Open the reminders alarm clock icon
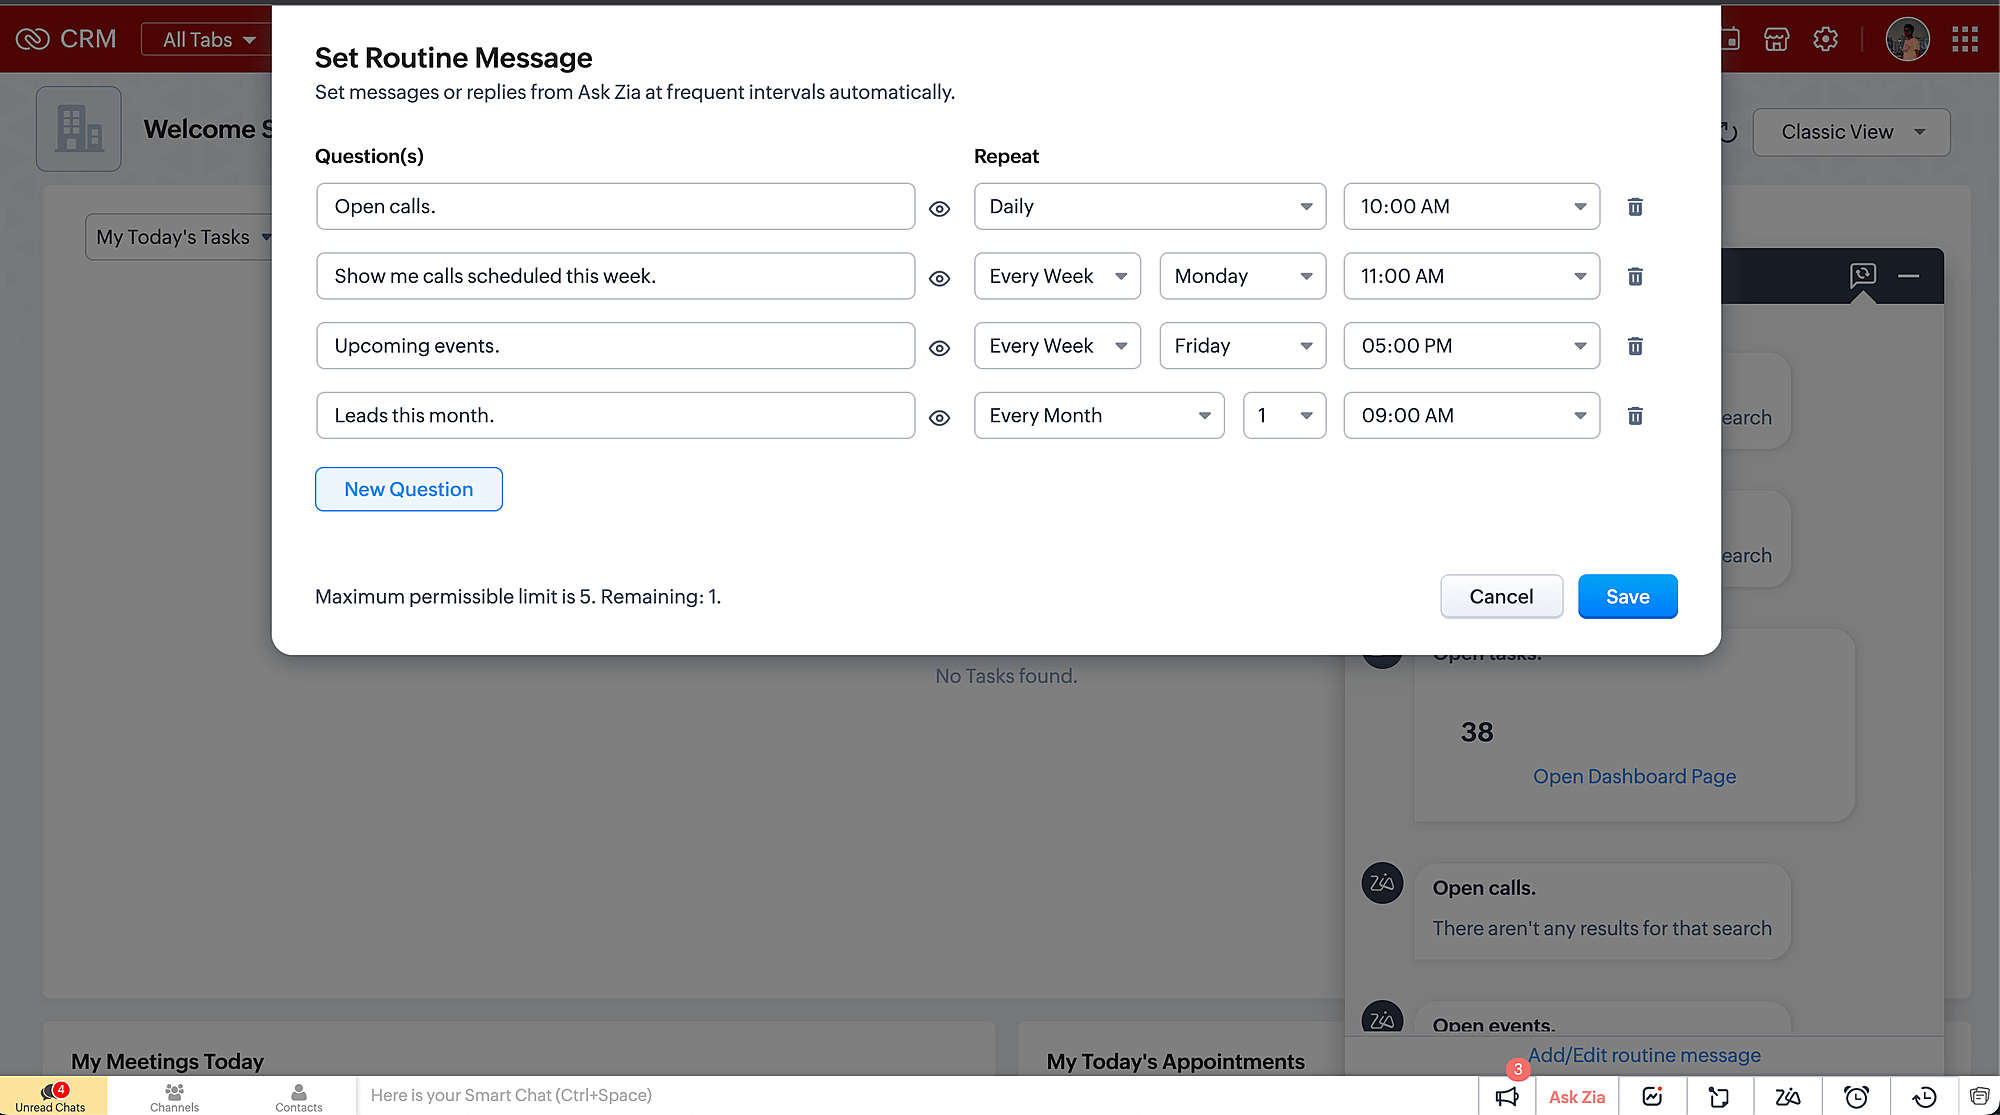 click(x=1856, y=1096)
